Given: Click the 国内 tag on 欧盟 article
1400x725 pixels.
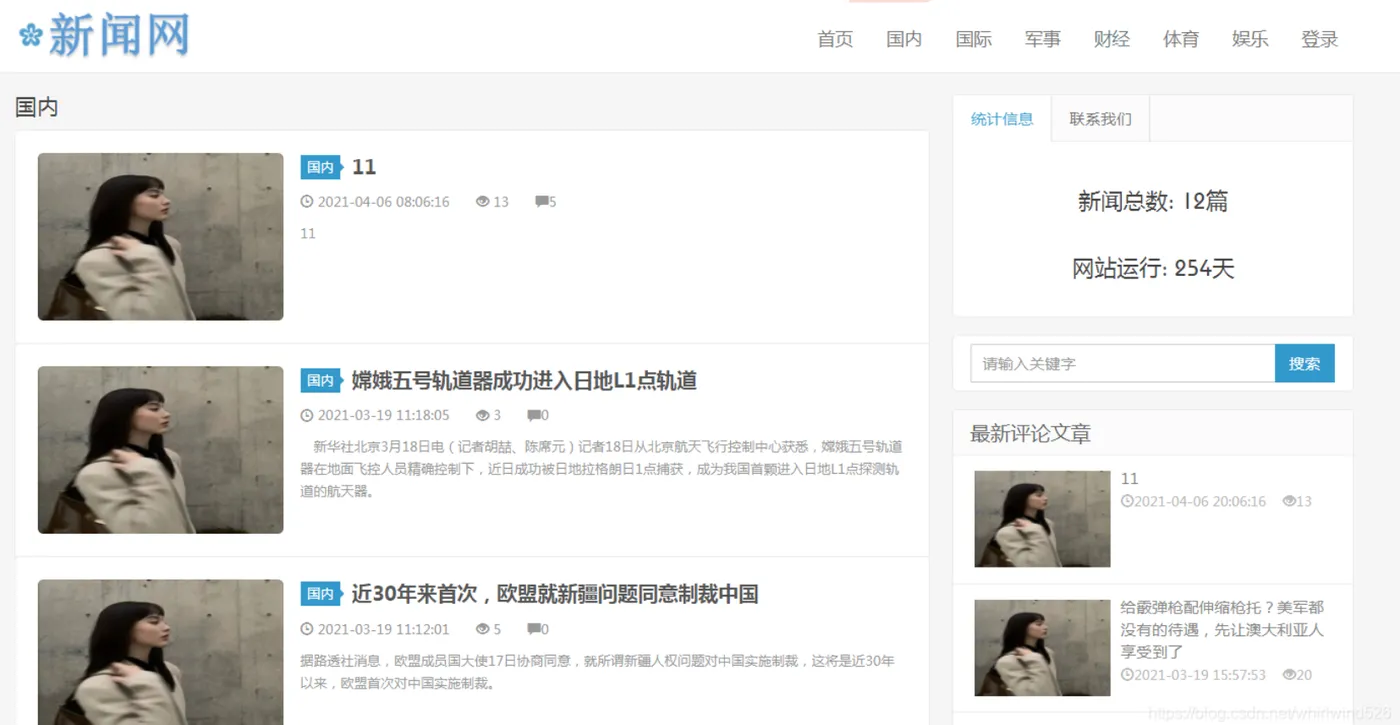Looking at the screenshot, I should [x=321, y=594].
